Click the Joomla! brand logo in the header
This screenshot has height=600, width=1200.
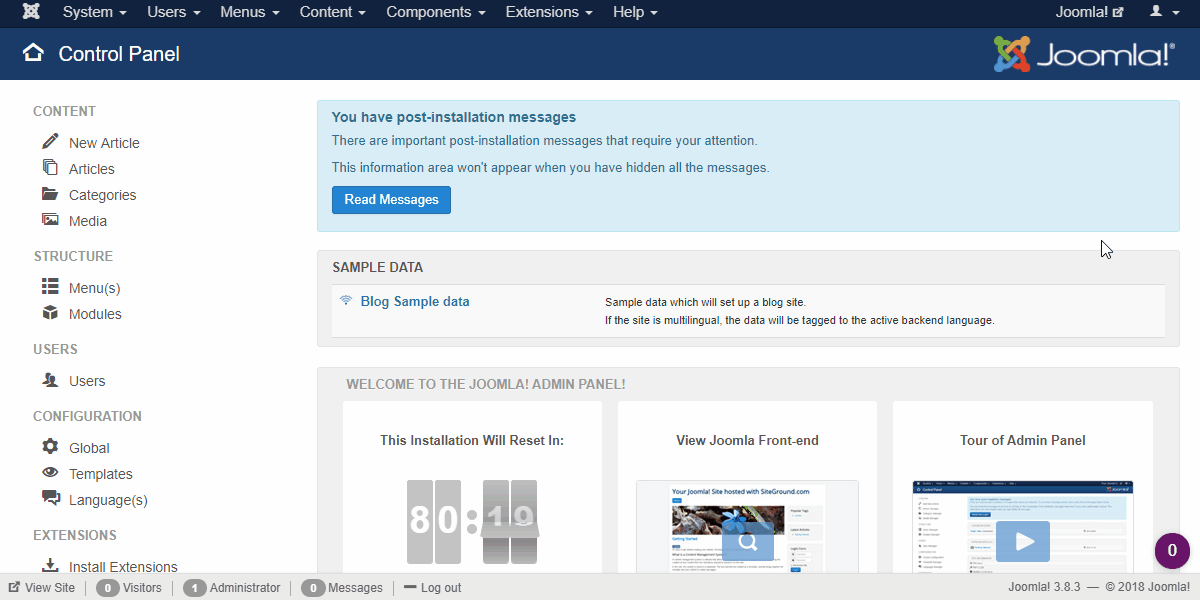1084,53
